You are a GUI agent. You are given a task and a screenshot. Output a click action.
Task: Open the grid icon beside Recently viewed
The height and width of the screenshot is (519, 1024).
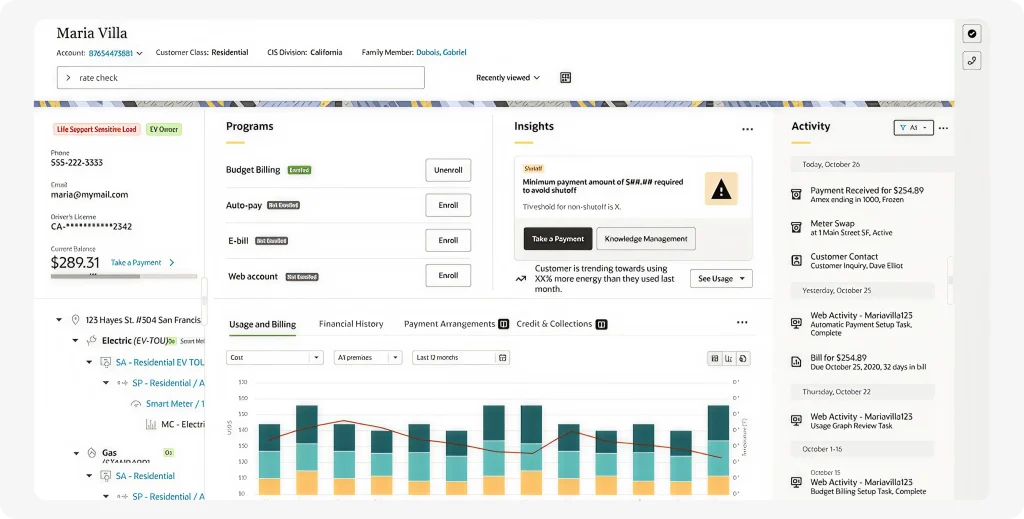(x=566, y=78)
